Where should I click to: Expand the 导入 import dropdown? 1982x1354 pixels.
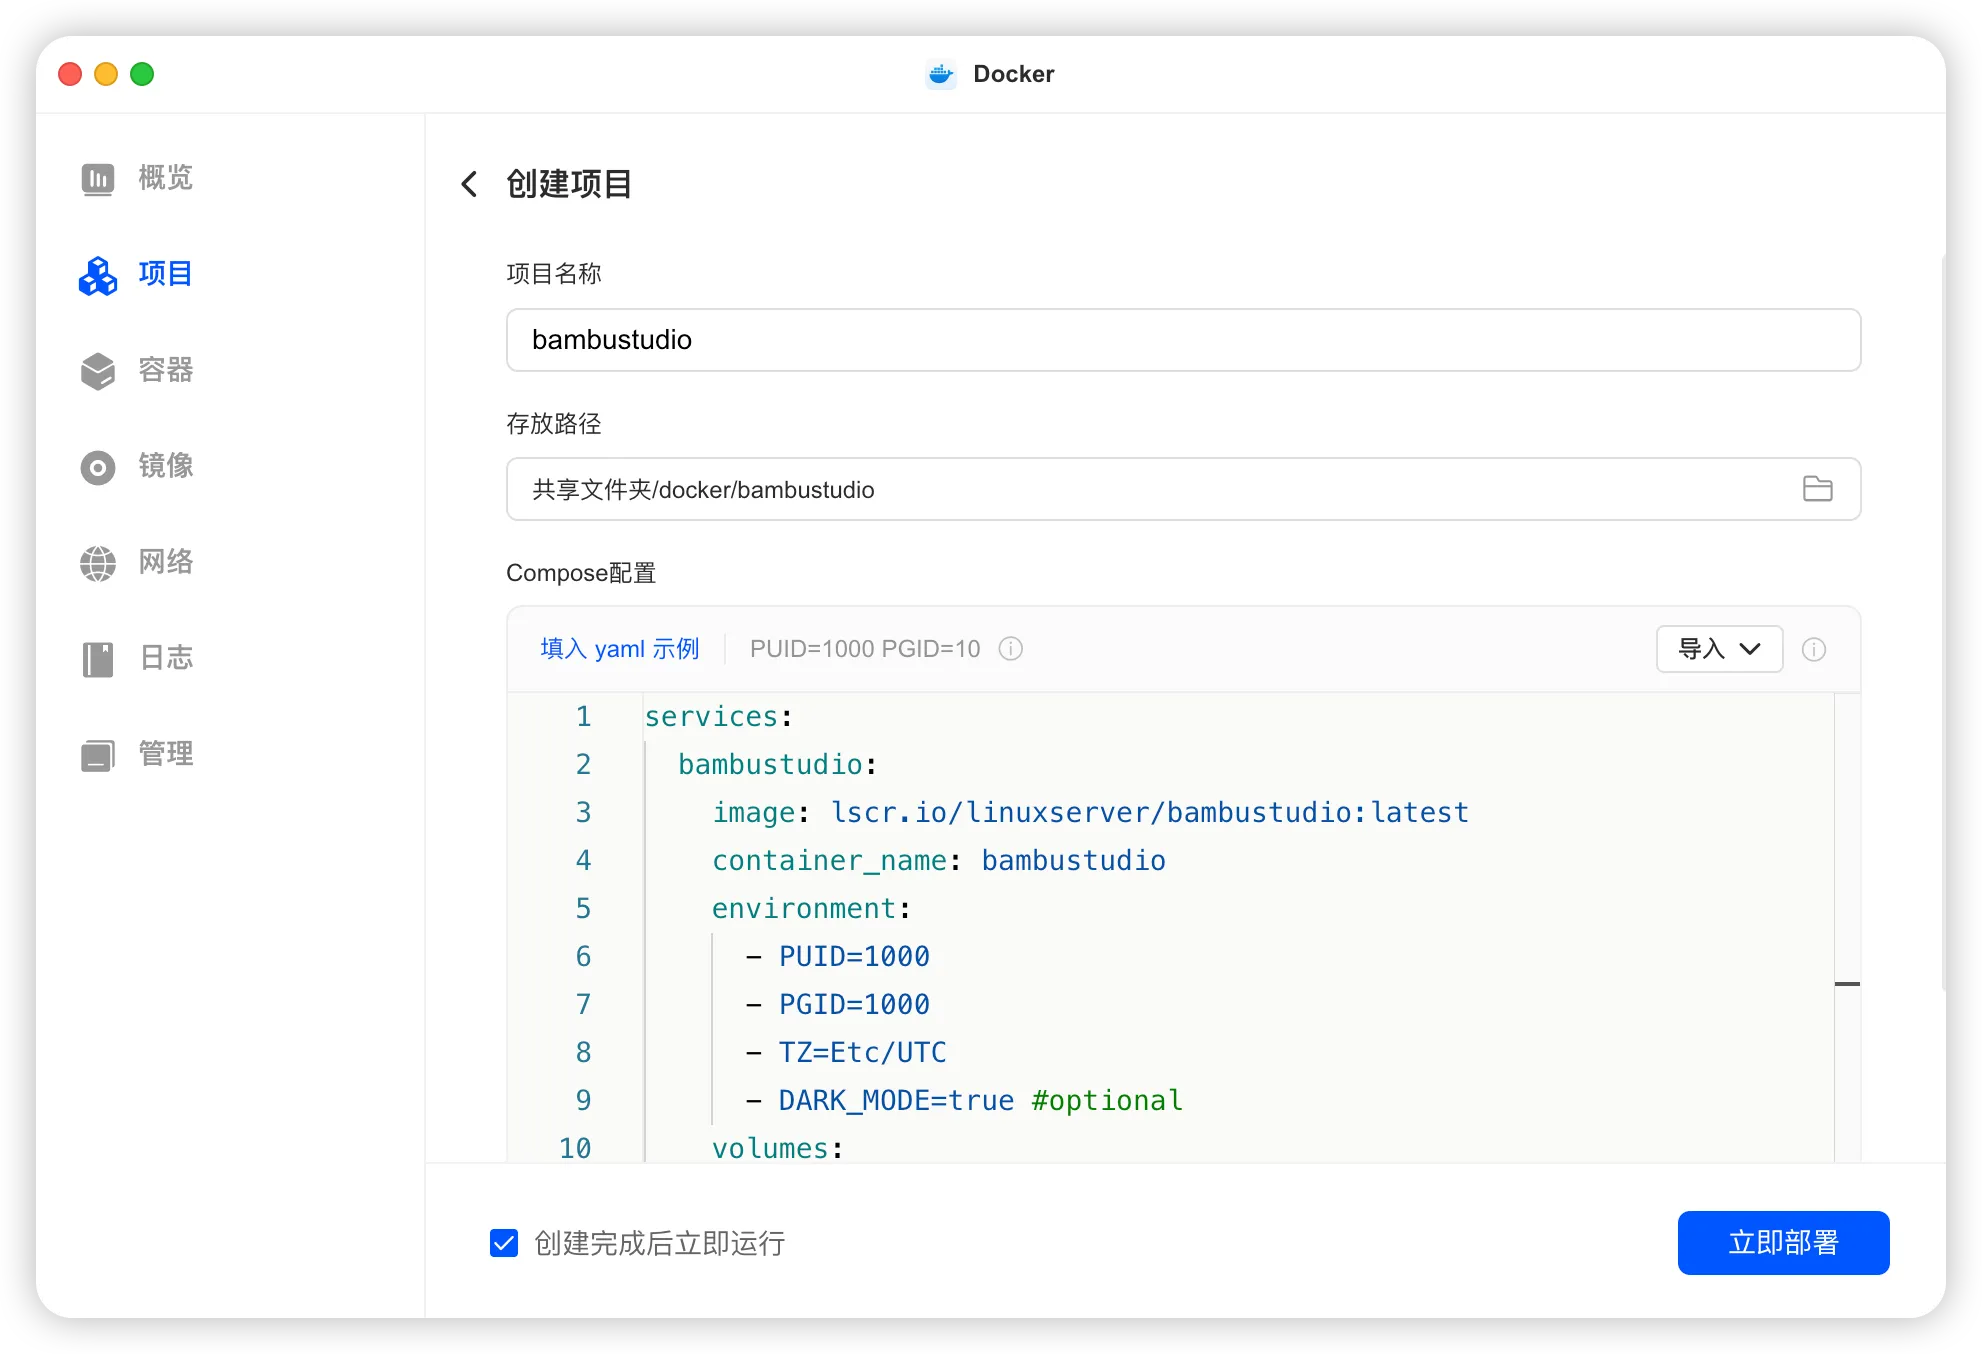pyautogui.click(x=1719, y=649)
